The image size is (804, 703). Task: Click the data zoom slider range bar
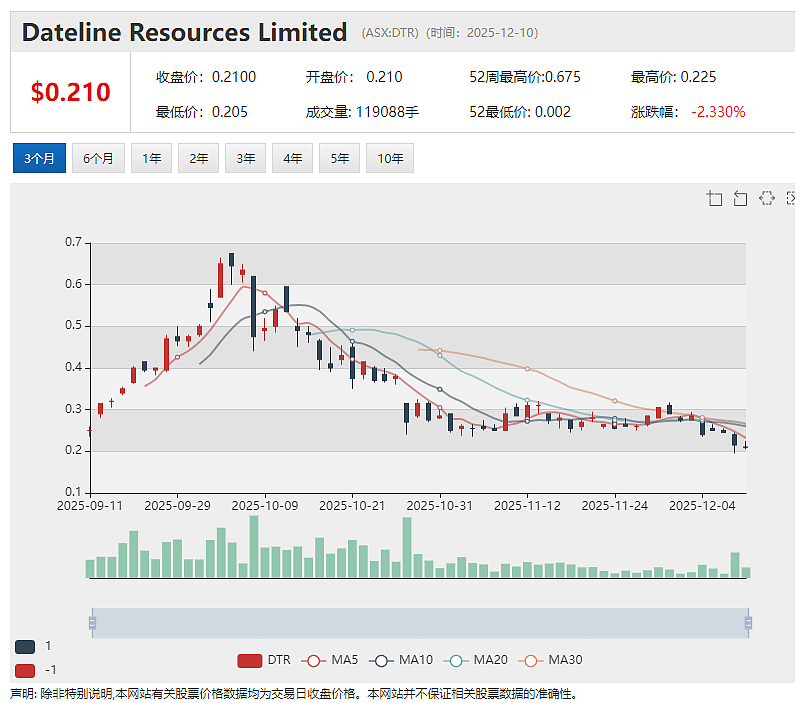[x=420, y=623]
